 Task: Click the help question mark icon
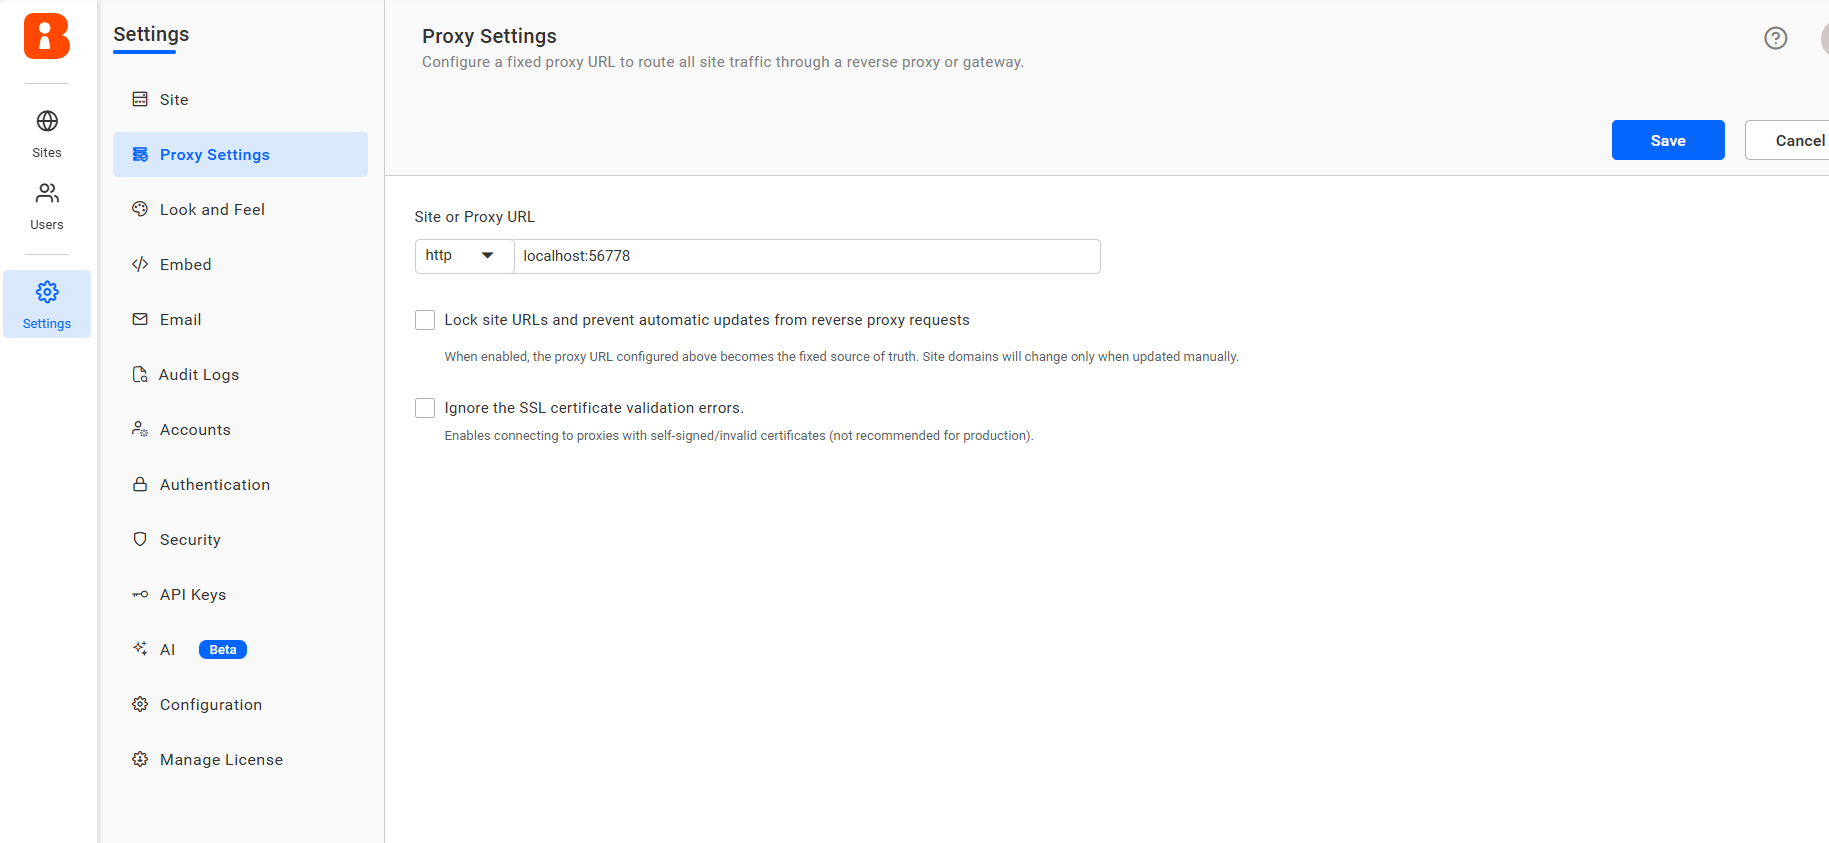[x=1776, y=38]
